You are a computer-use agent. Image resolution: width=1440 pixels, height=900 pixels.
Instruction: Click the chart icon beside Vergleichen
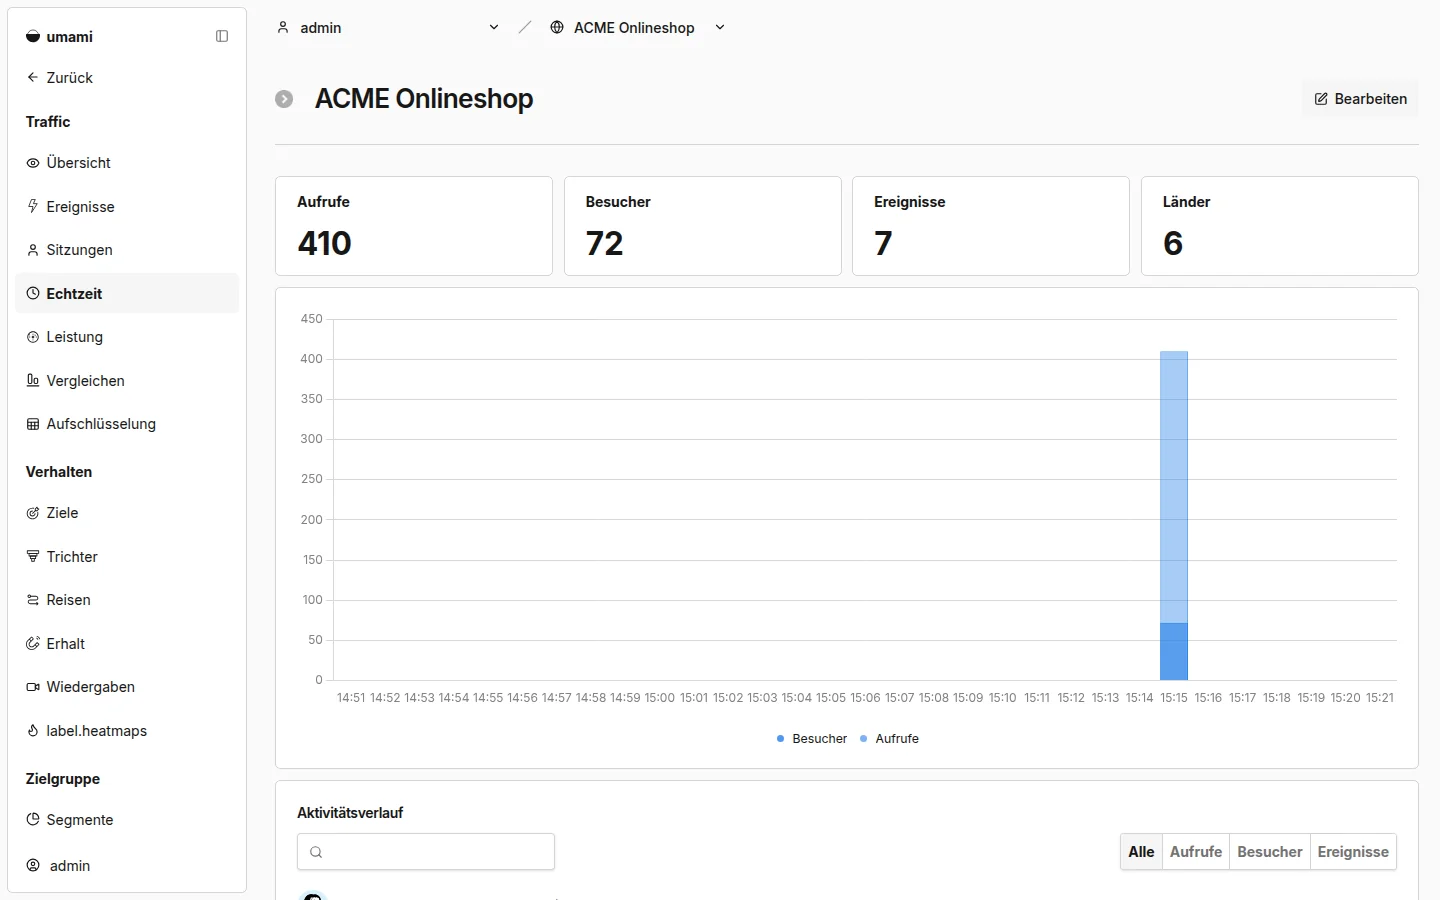pos(33,380)
